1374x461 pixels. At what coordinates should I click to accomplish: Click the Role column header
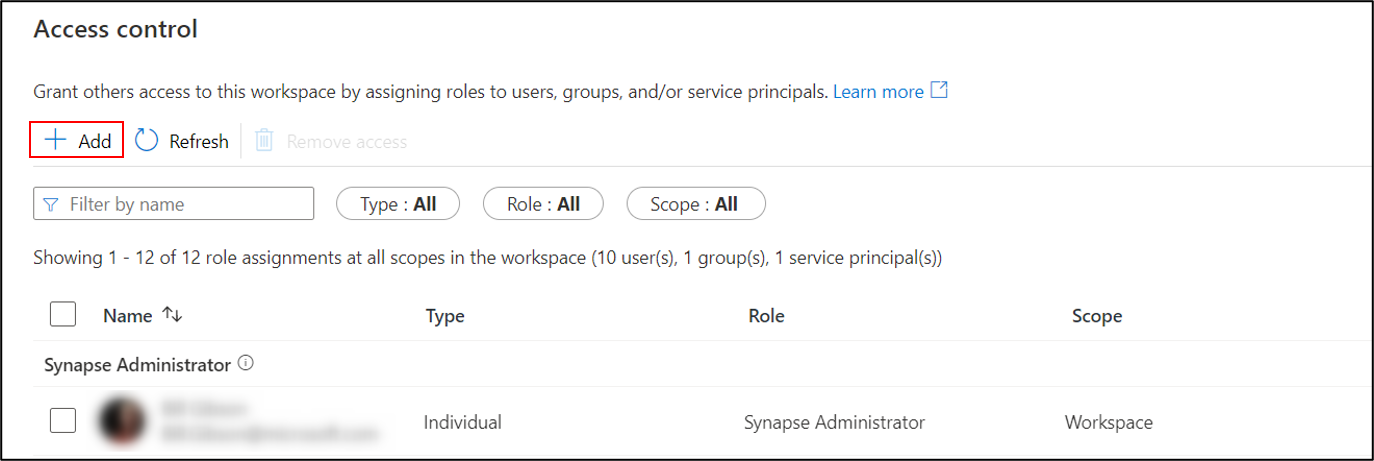coord(766,316)
